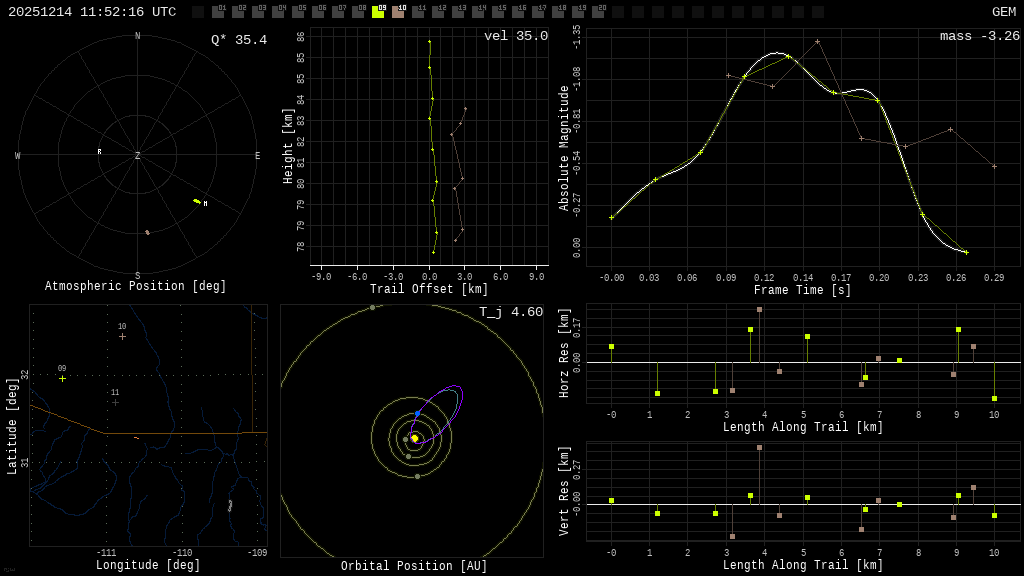Click the GEM shower label

pos(1003,12)
